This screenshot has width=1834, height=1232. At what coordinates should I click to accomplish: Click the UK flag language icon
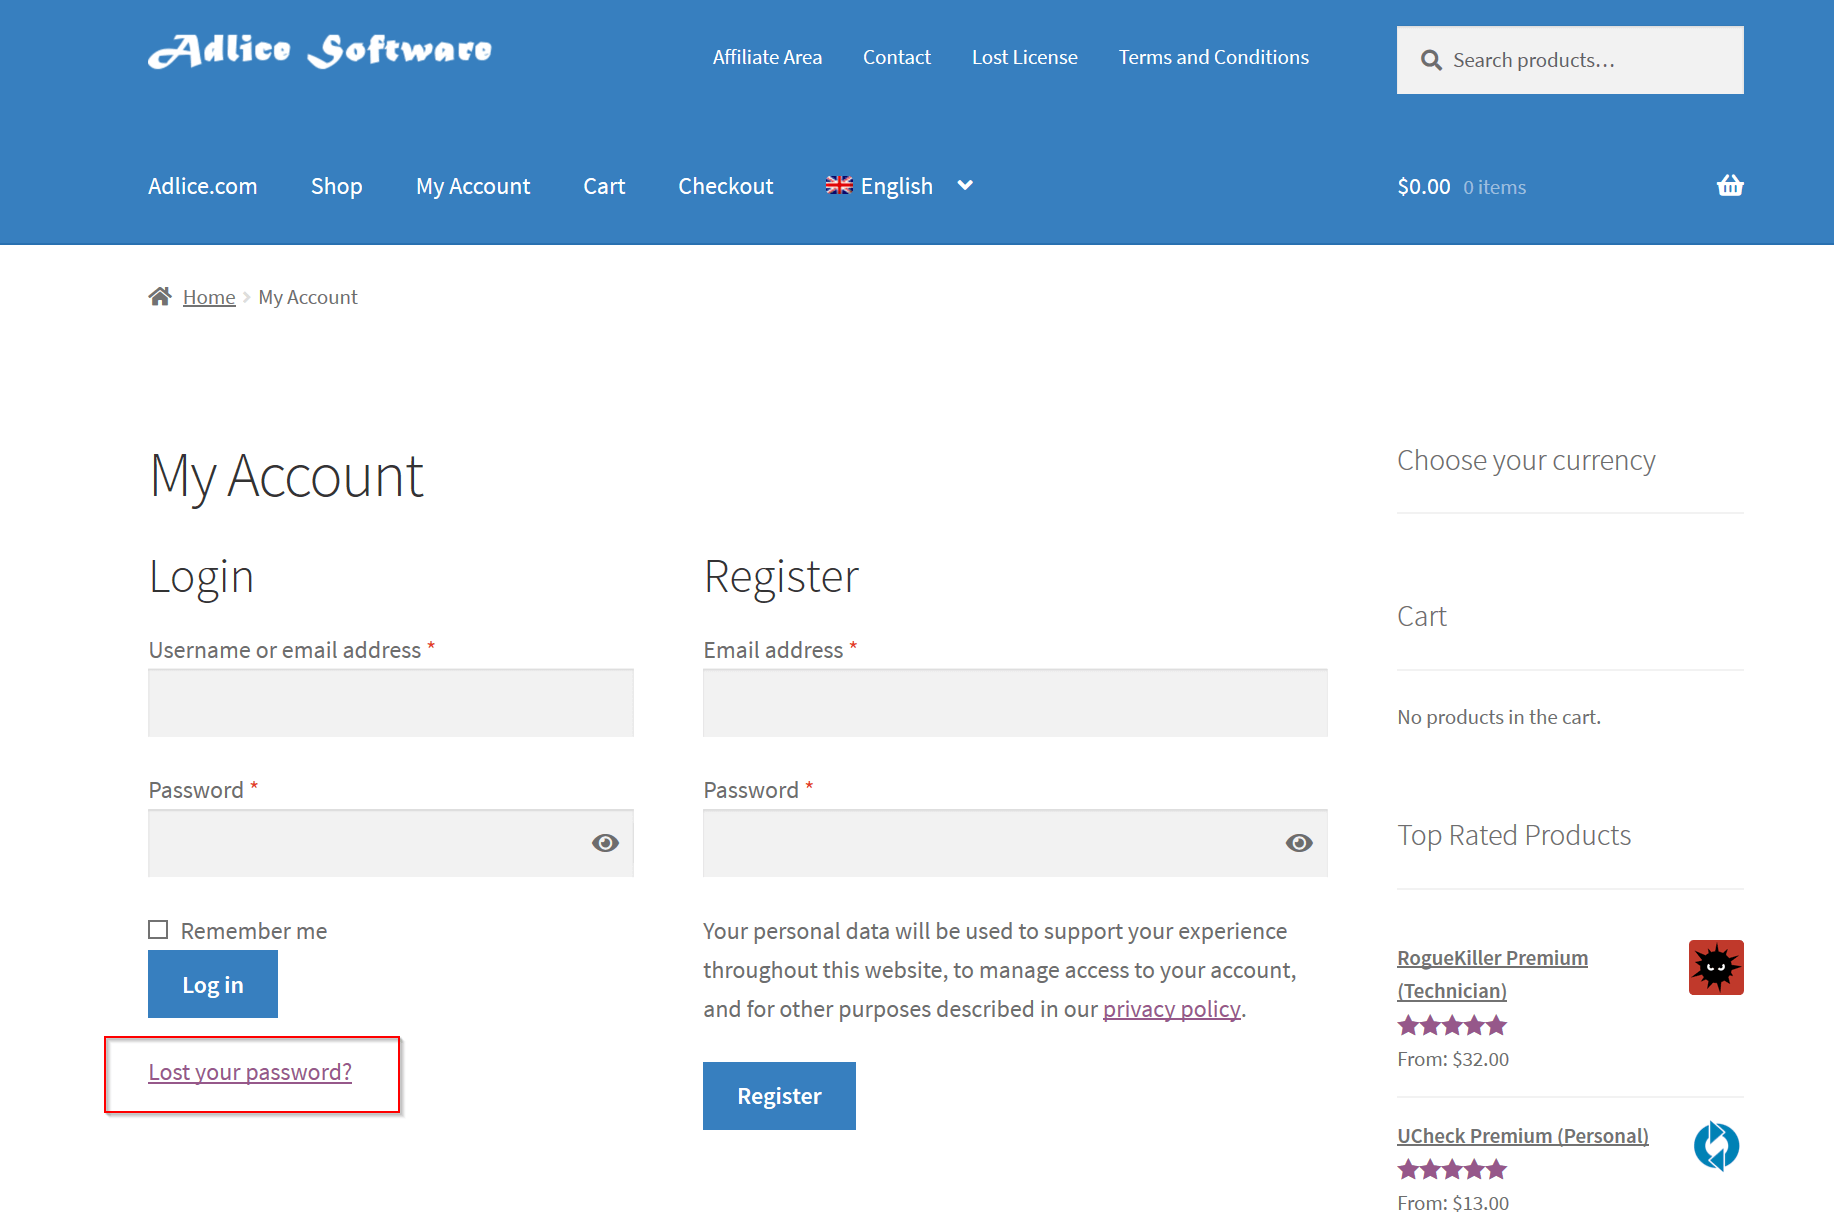coord(839,186)
